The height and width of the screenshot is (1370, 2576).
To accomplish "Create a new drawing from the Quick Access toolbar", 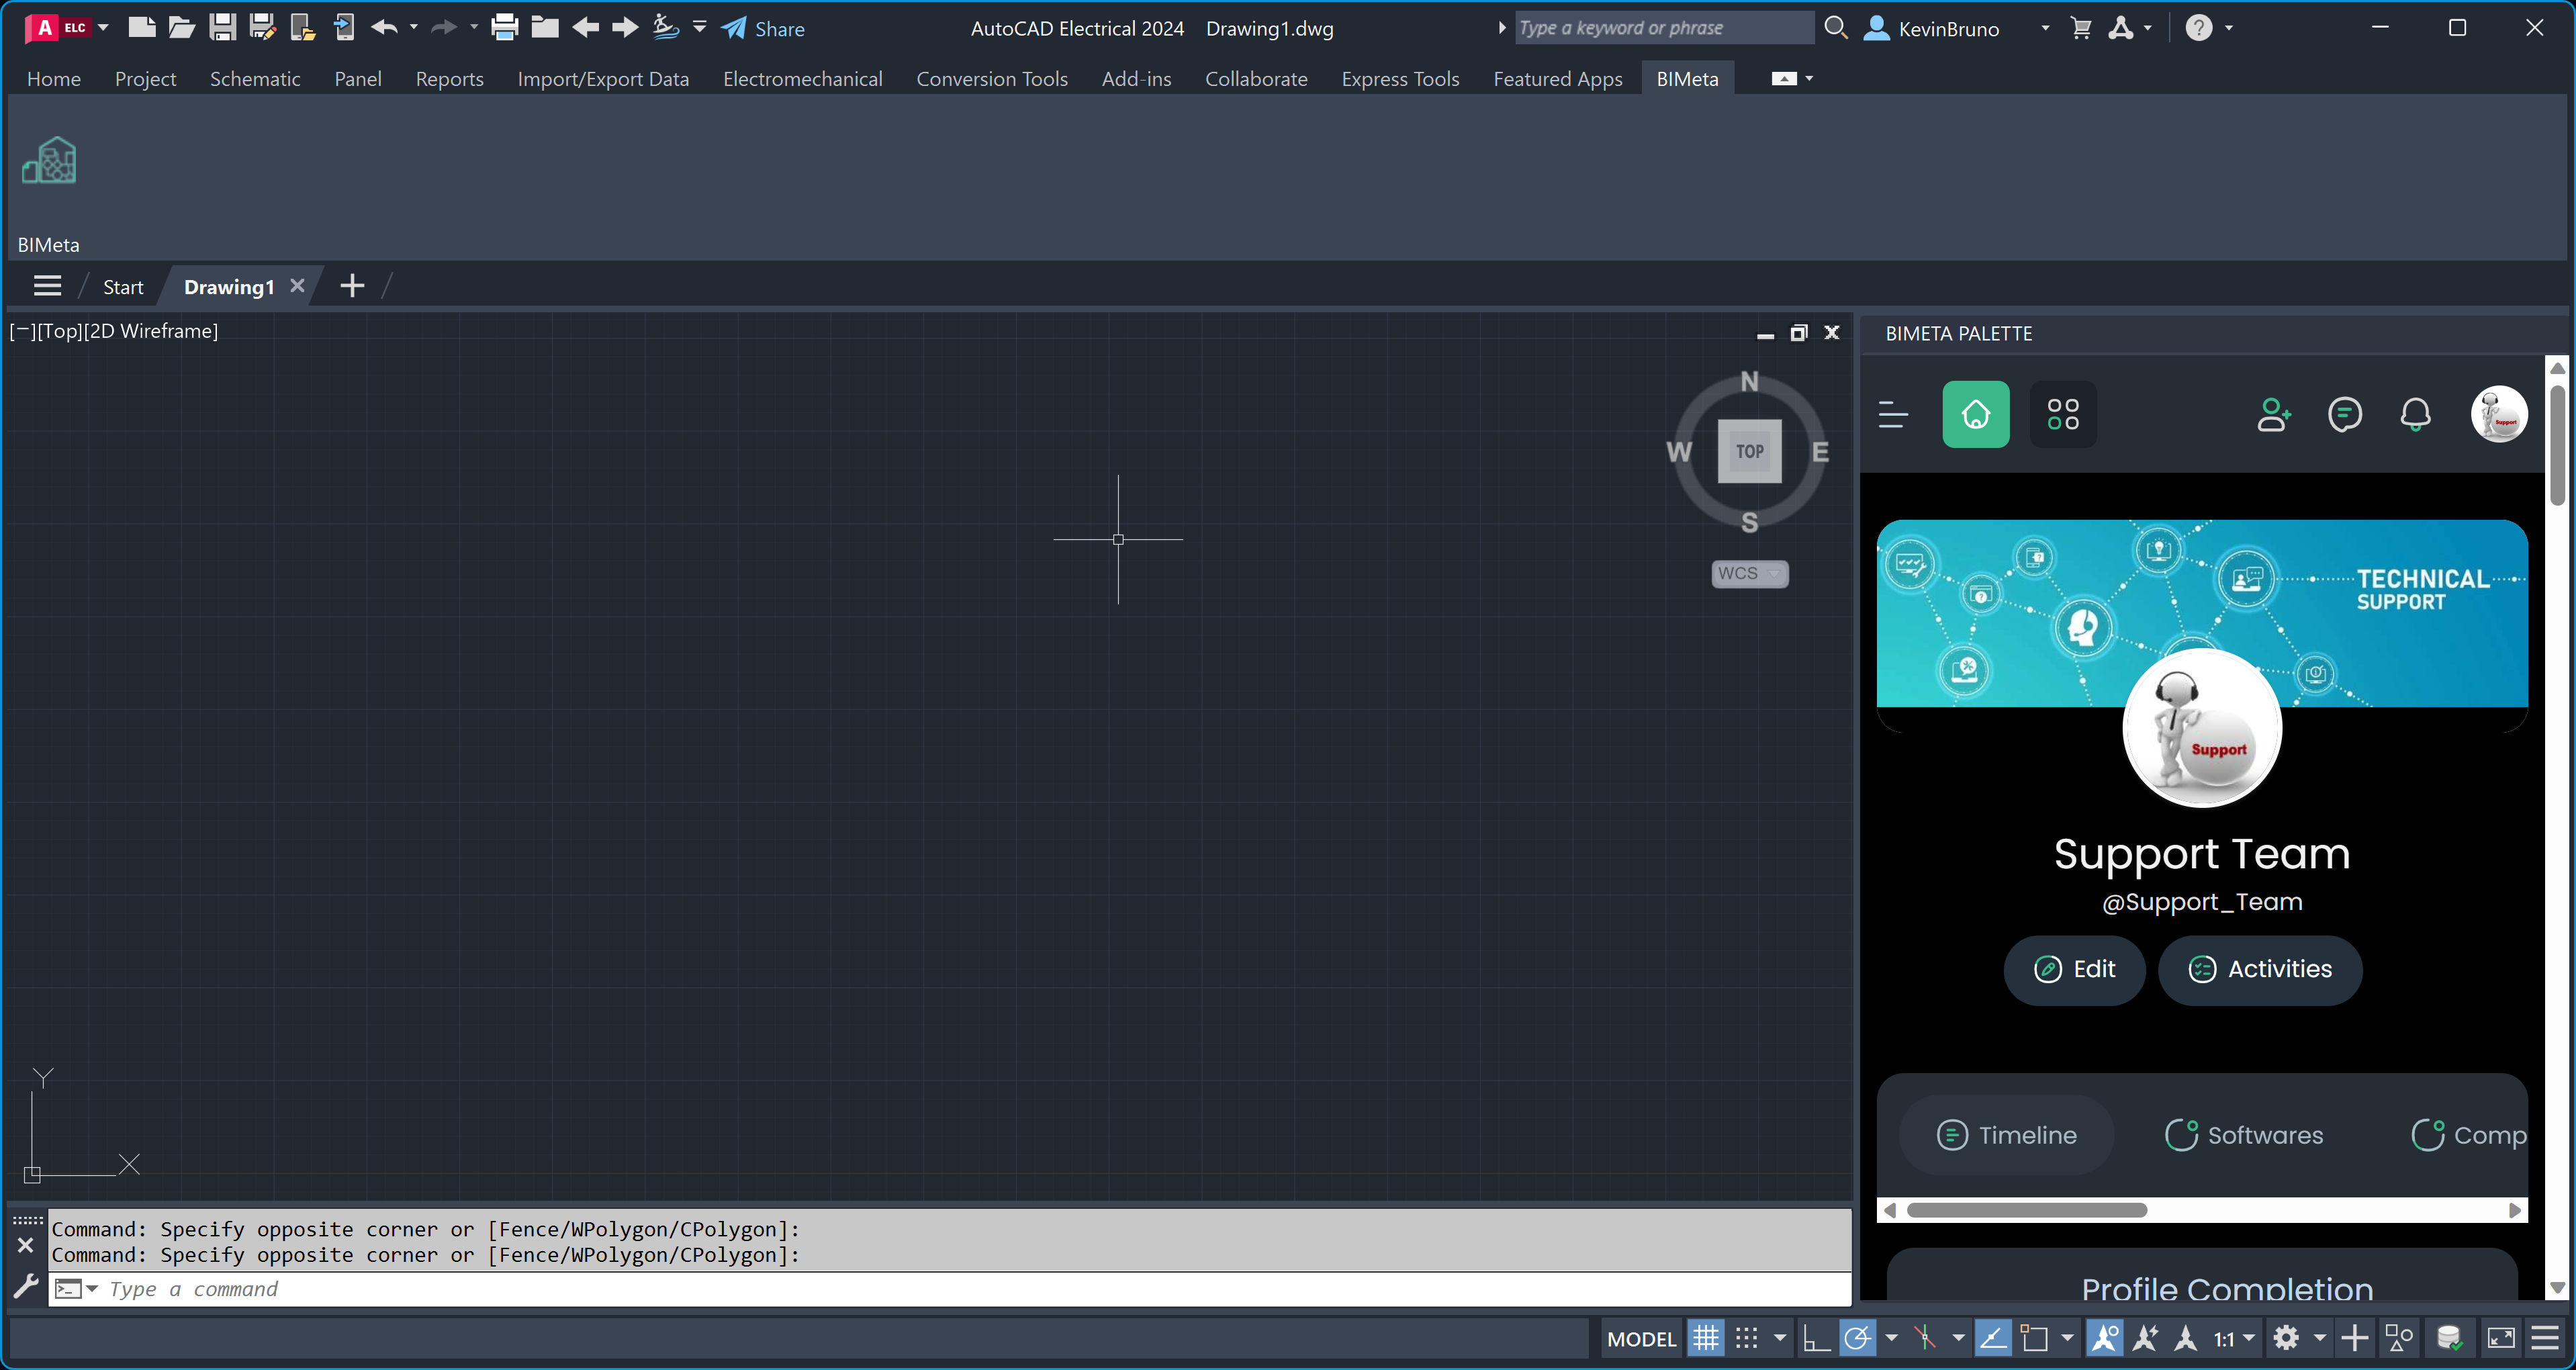I will click(x=142, y=28).
